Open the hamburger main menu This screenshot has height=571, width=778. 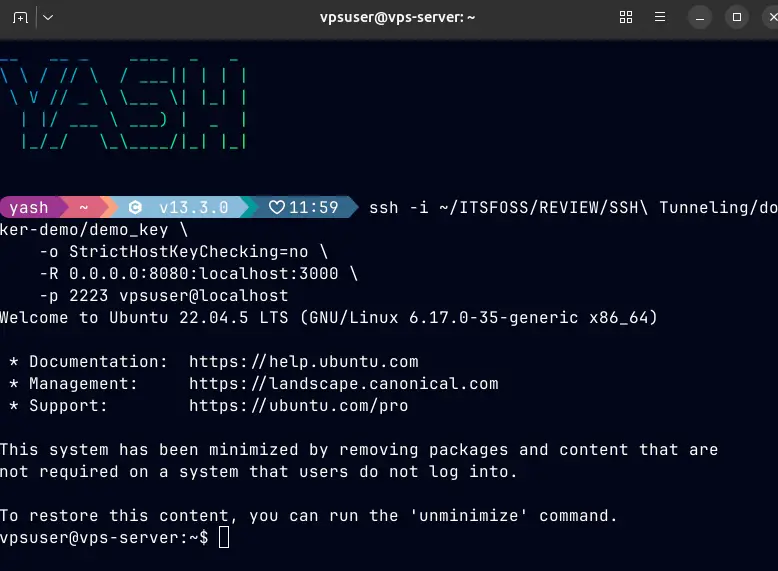659,17
